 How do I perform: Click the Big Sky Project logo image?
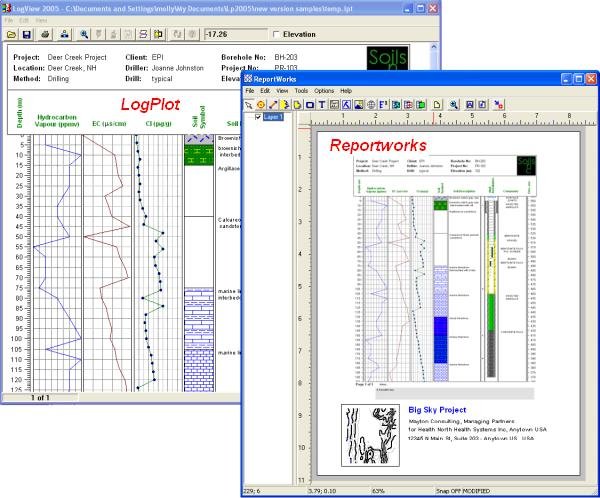click(x=370, y=435)
